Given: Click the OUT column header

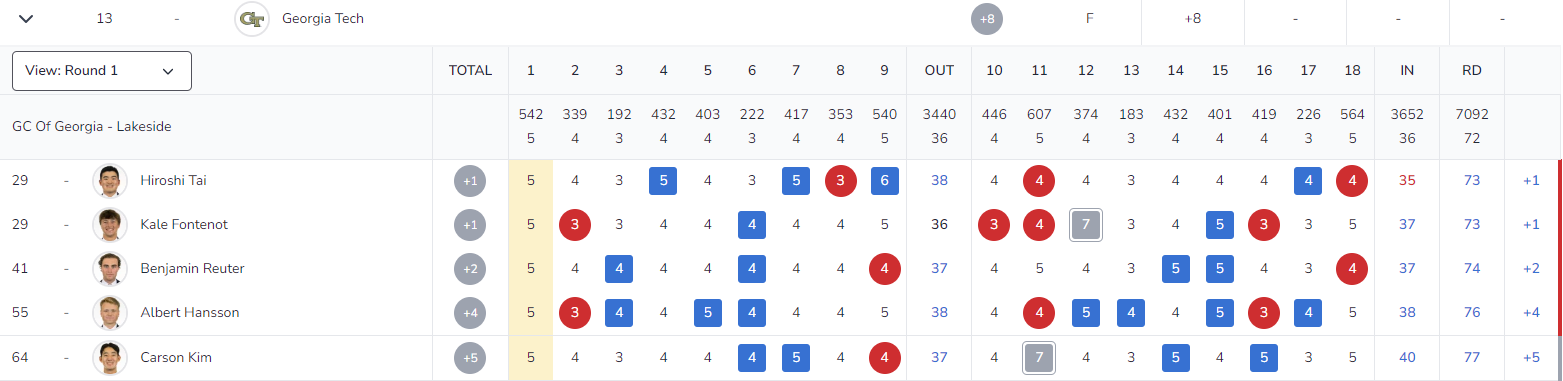Looking at the screenshot, I should (939, 71).
